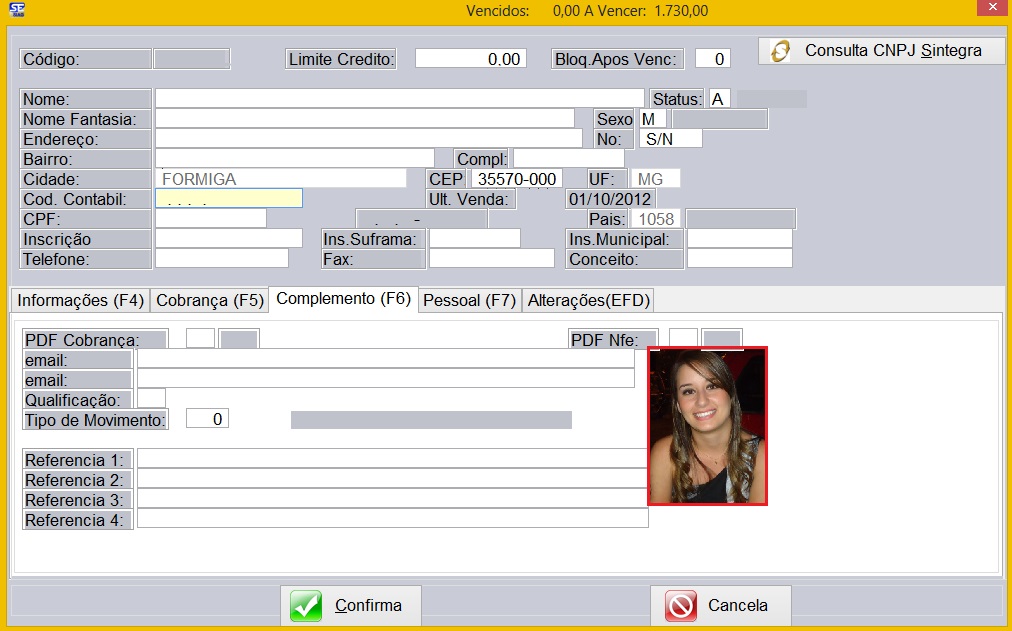Click the Tipo de Movimento field
This screenshot has height=631, width=1012.
[207, 419]
